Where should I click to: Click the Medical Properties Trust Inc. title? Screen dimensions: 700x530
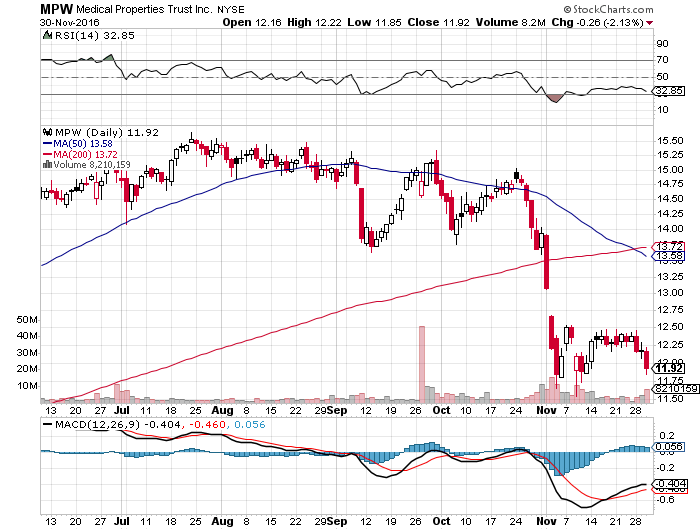[144, 9]
